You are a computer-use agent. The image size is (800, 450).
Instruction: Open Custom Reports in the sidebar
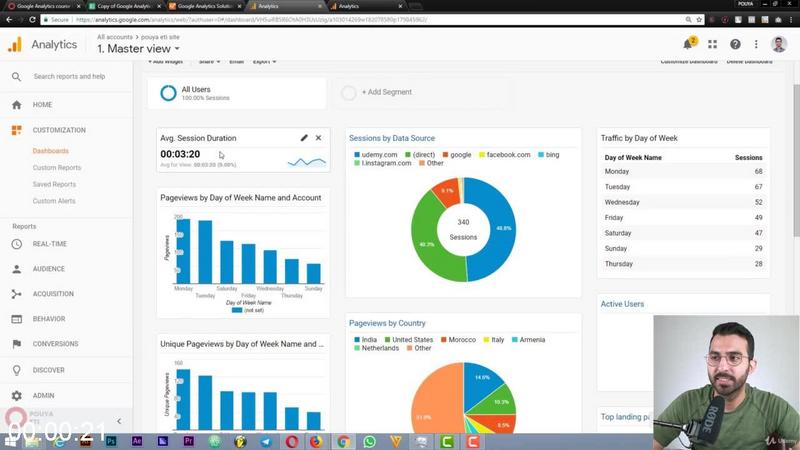[x=57, y=168]
